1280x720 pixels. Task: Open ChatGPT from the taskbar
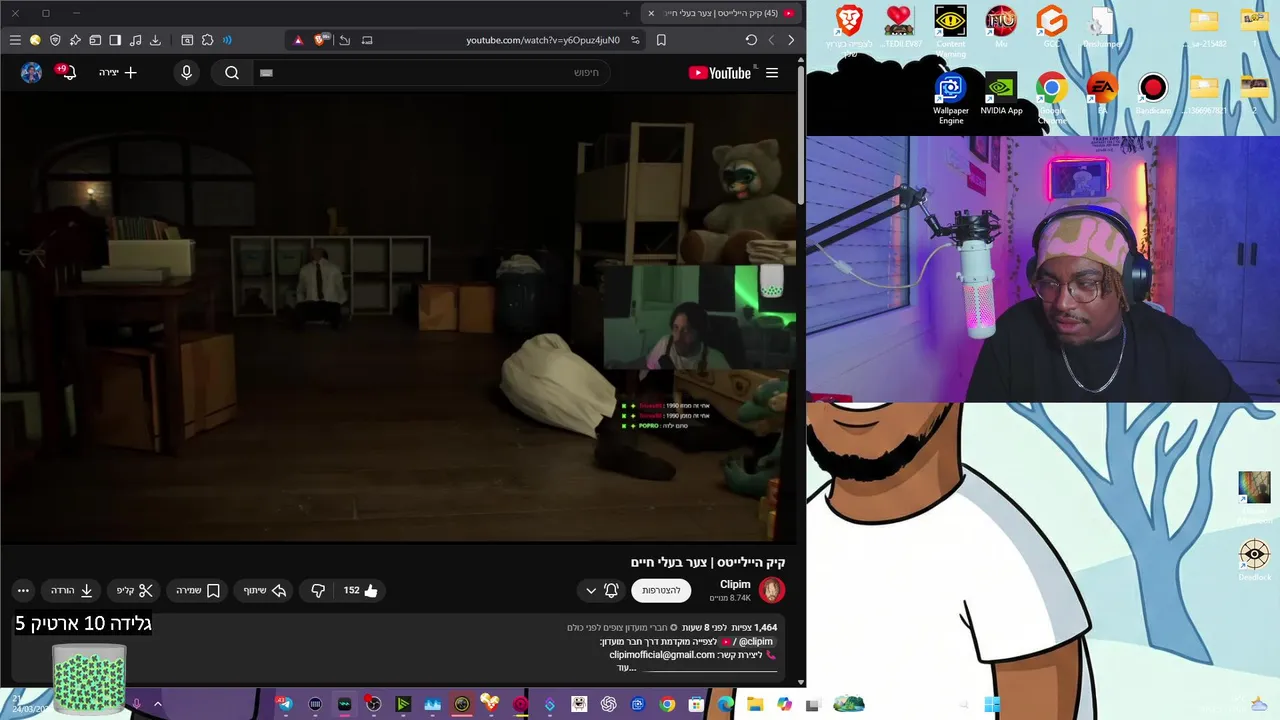pos(608,704)
